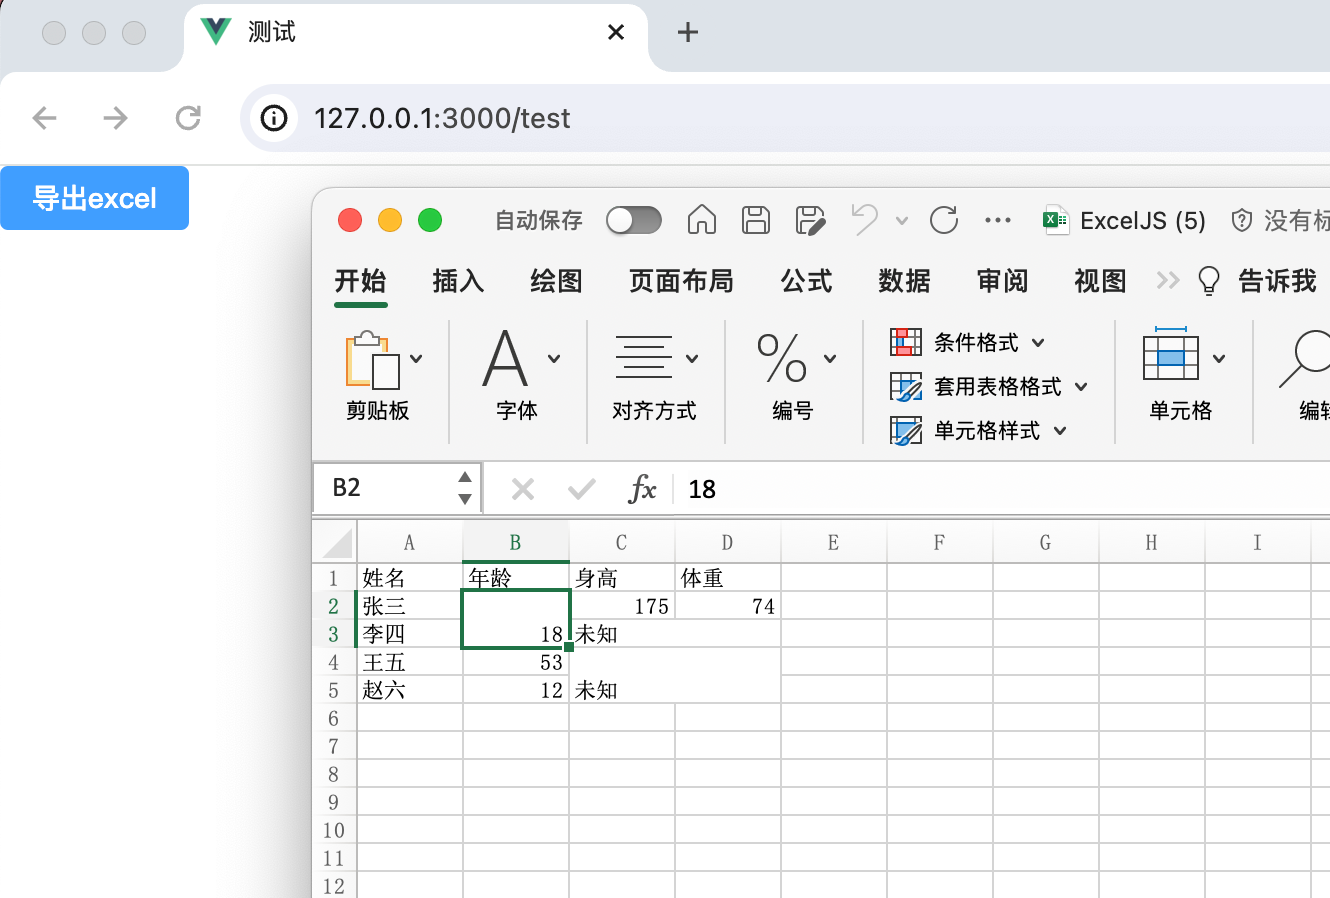Click the cell containing 王五
The width and height of the screenshot is (1330, 898).
click(409, 662)
